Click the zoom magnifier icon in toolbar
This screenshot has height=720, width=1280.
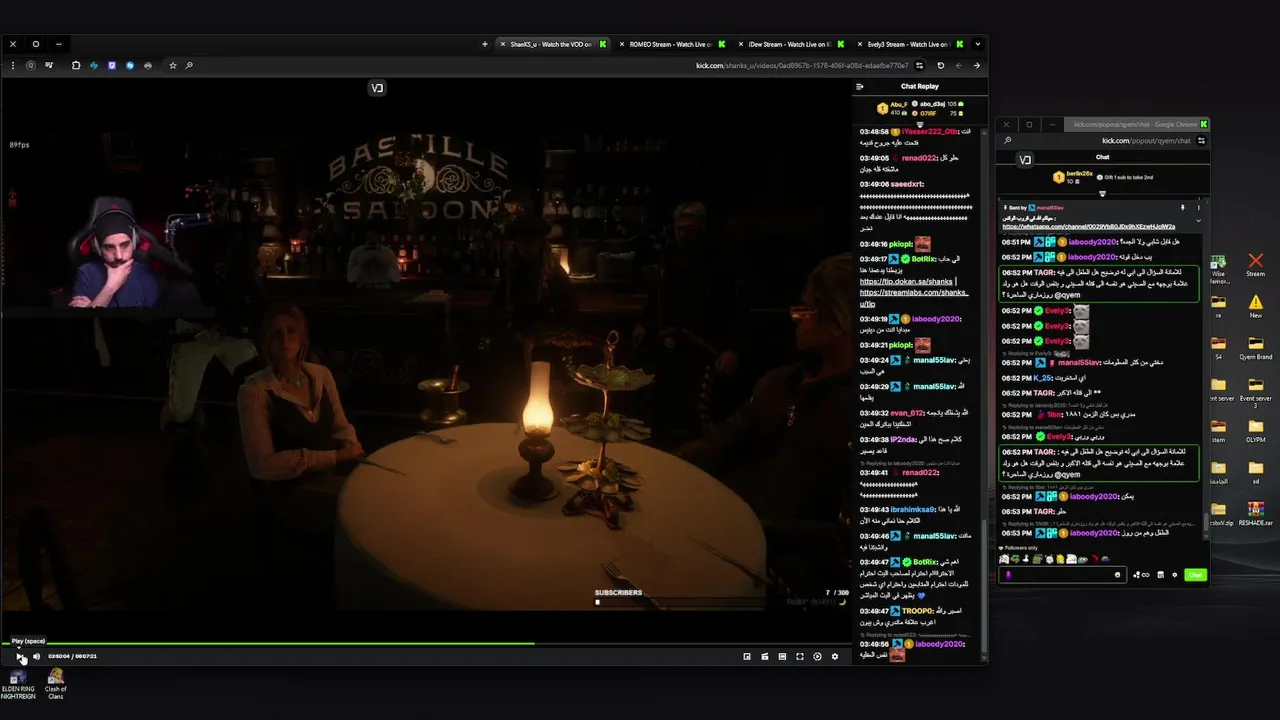(x=189, y=66)
